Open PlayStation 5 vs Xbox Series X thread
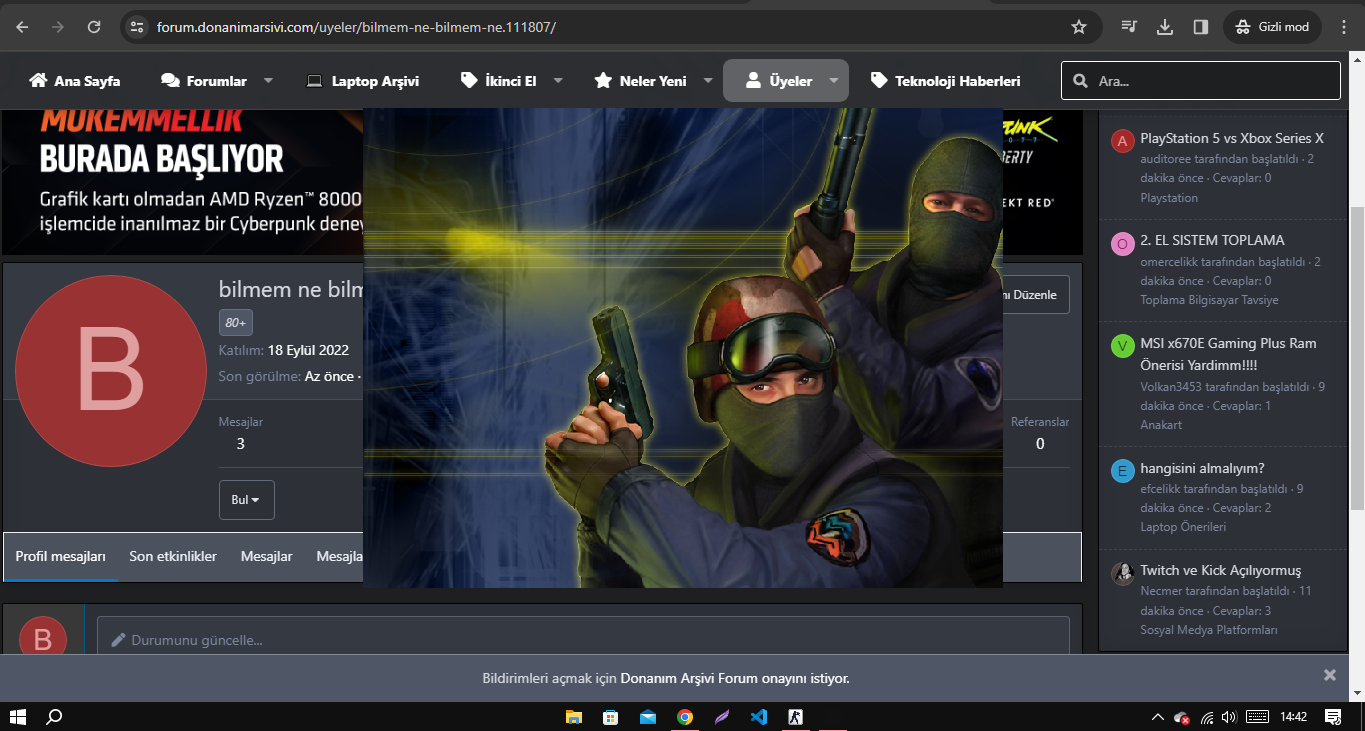 click(x=1231, y=138)
